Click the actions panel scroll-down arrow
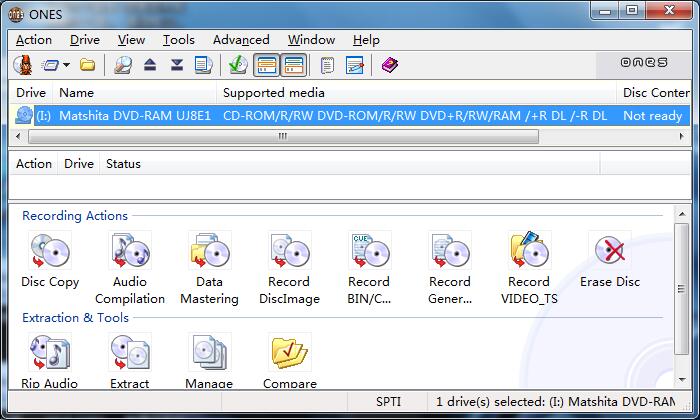Image resolution: width=700 pixels, height=420 pixels. tap(682, 380)
